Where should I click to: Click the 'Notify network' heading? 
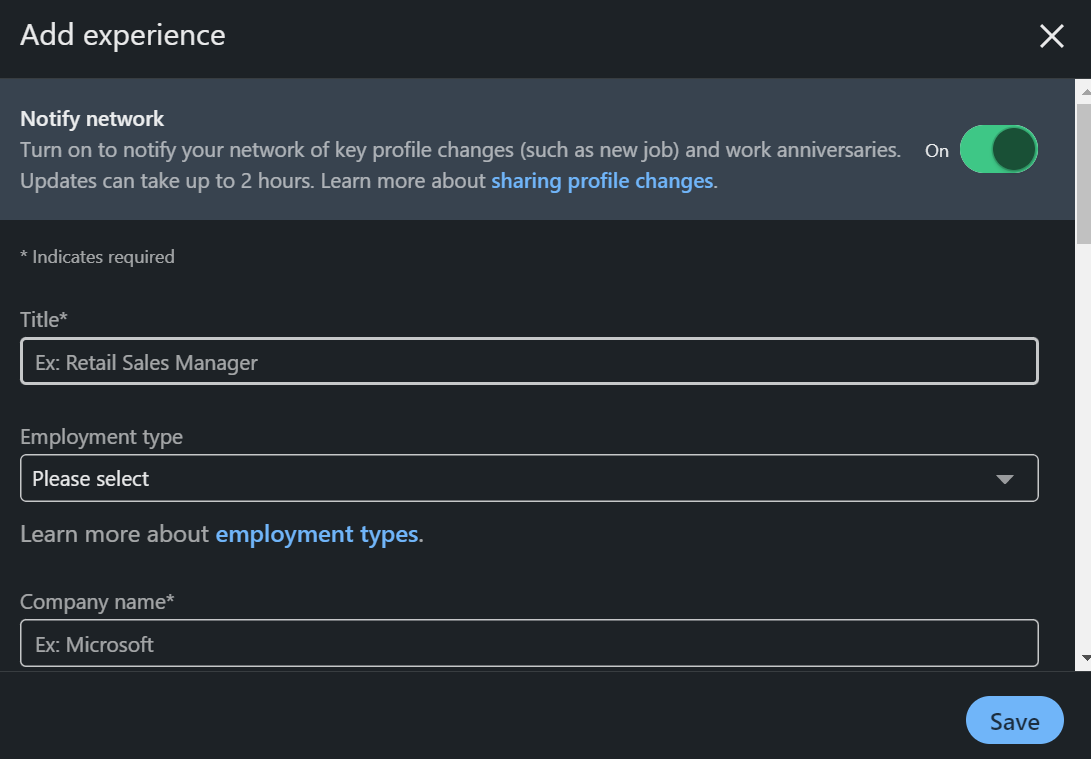92,119
